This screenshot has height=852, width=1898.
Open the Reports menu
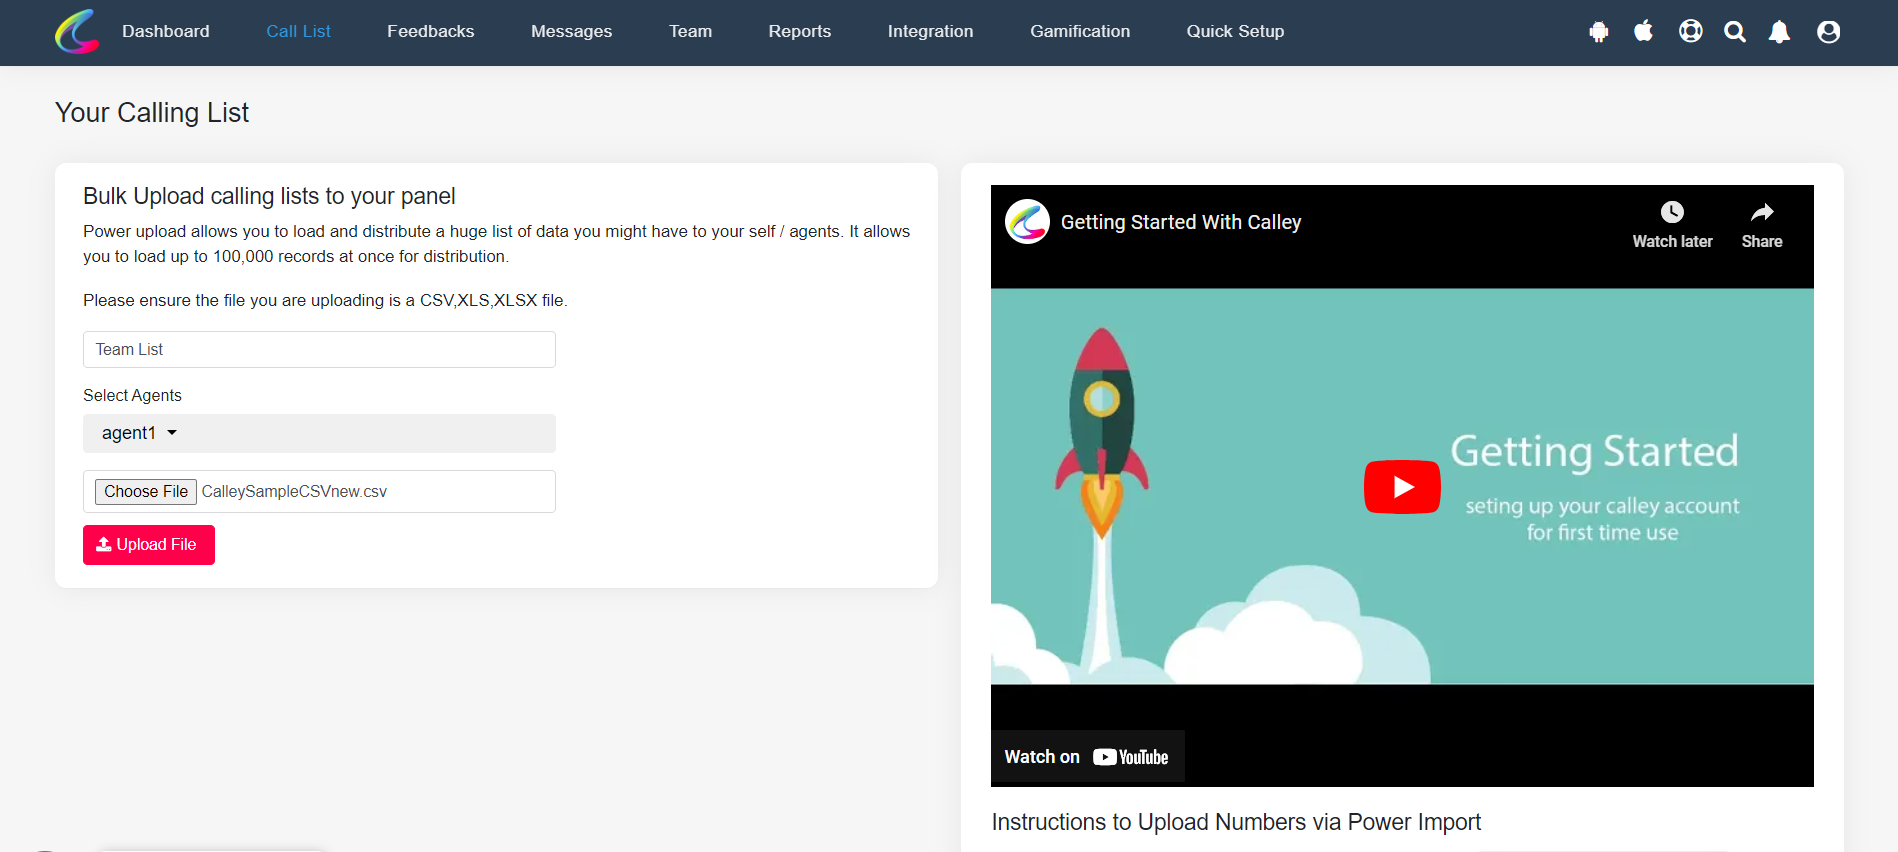799,31
